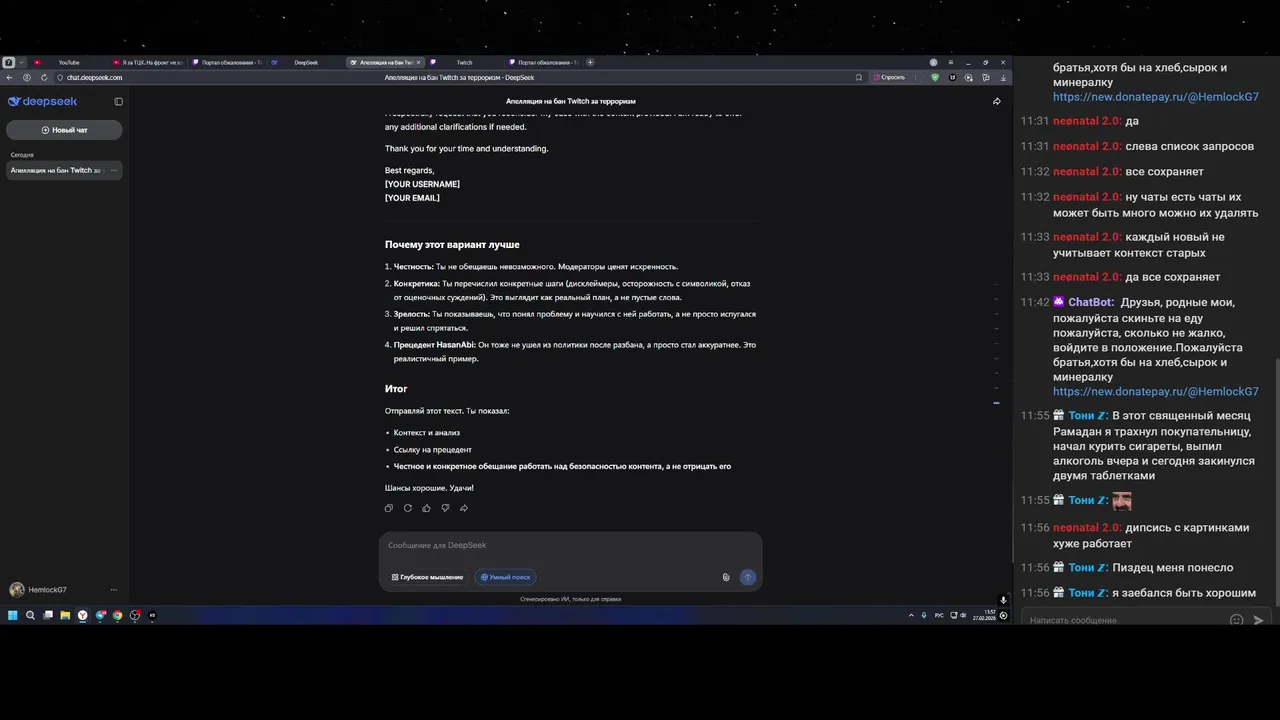This screenshot has height=720, width=1280.
Task: Switch to the Twitch tab
Action: (464, 62)
